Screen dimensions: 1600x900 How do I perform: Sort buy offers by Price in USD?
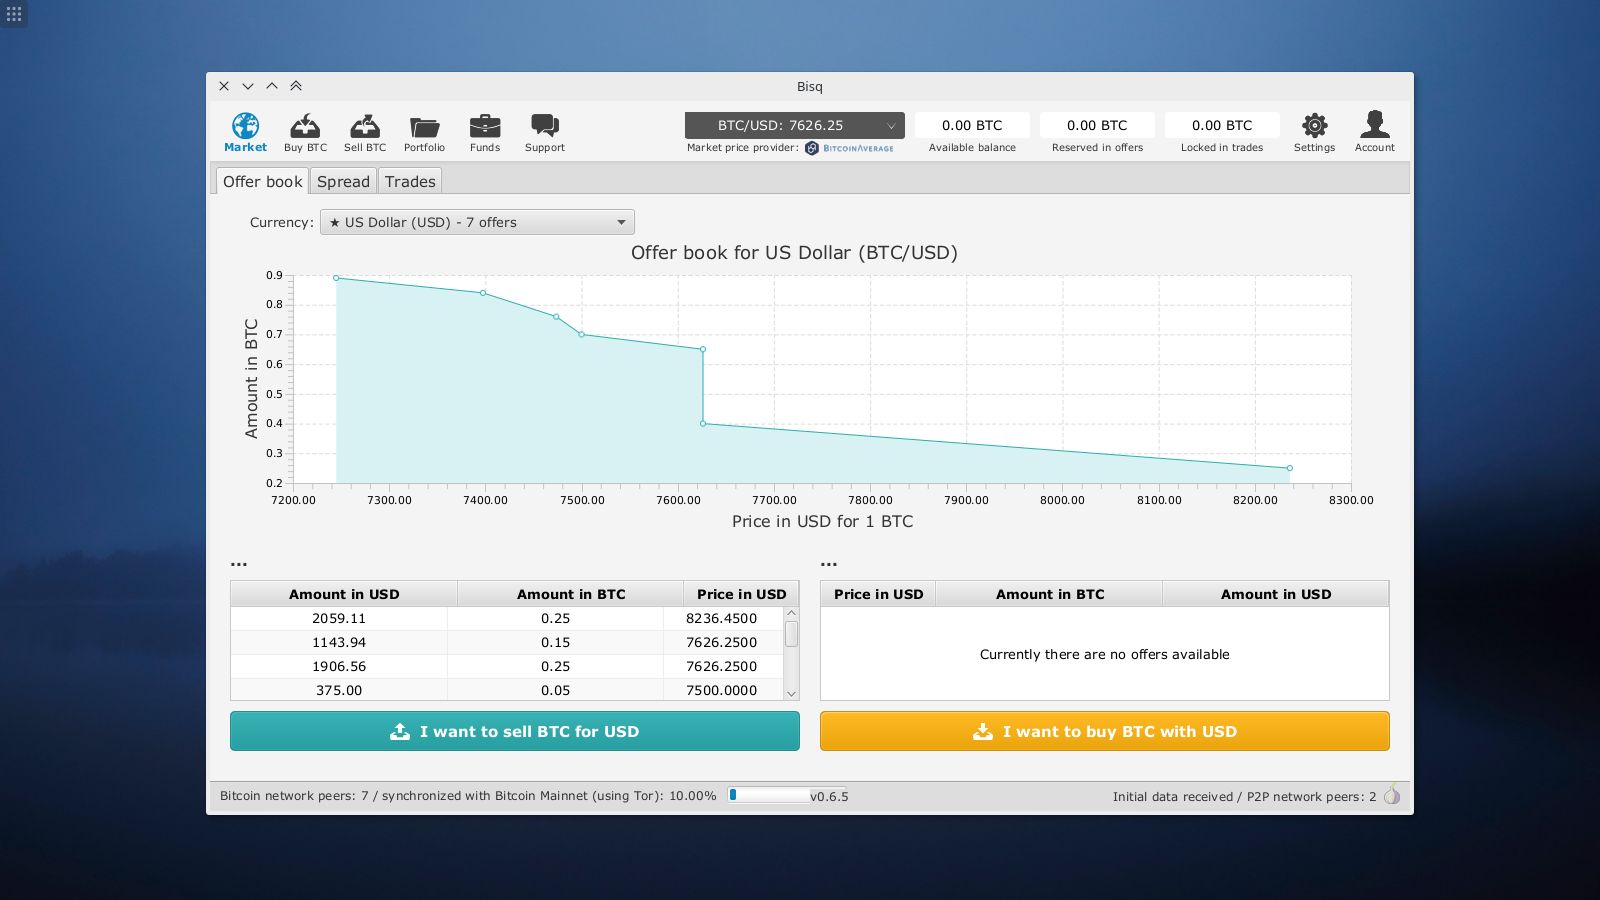tap(741, 594)
